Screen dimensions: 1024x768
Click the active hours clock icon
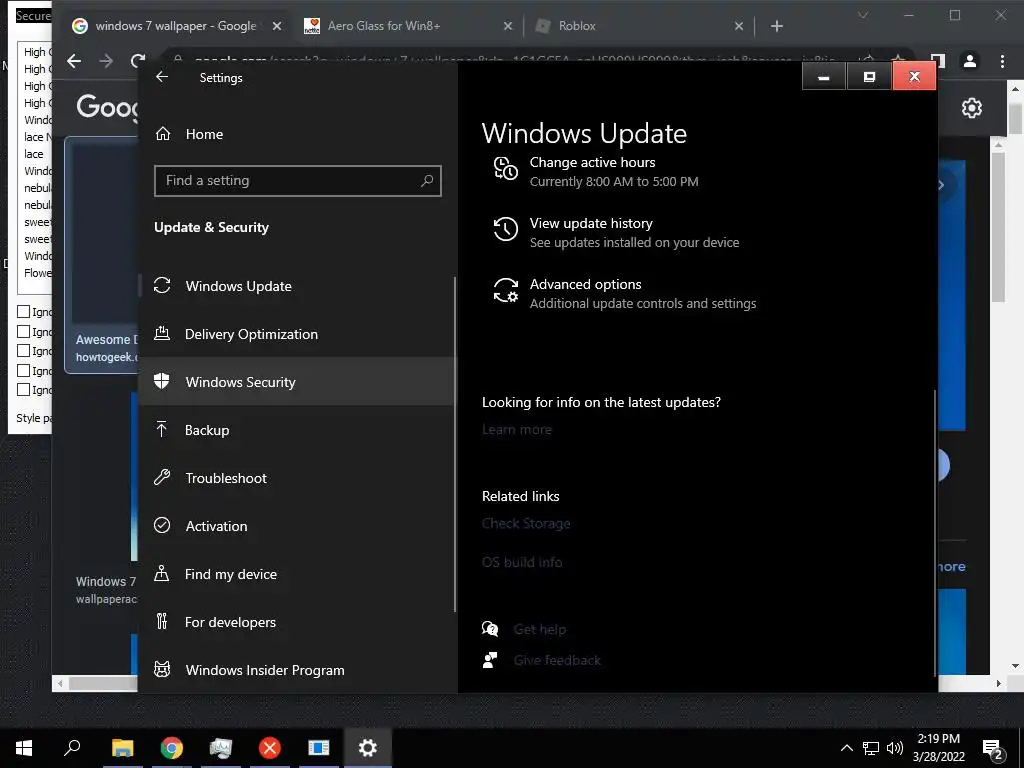pos(505,169)
